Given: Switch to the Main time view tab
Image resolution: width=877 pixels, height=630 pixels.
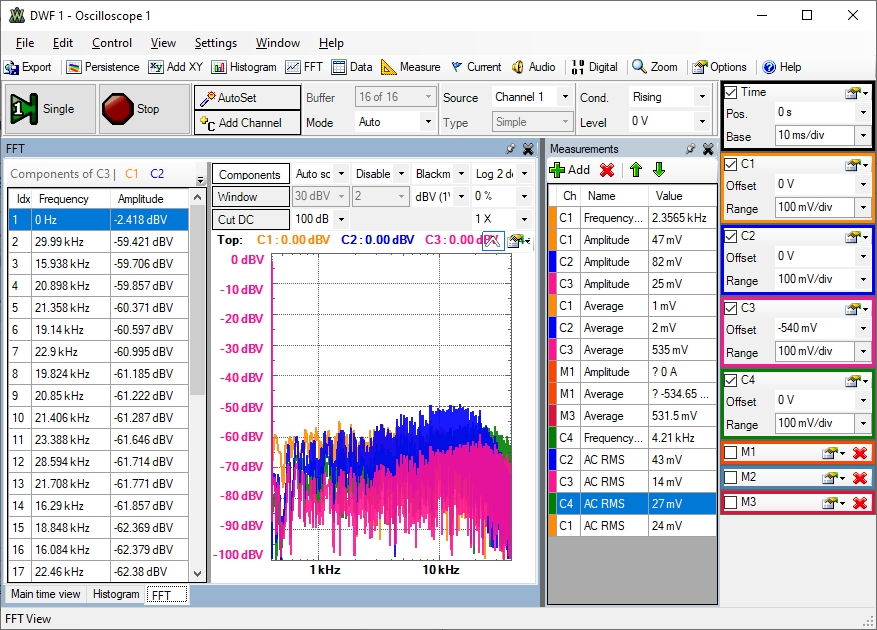Looking at the screenshot, I should (x=46, y=594).
